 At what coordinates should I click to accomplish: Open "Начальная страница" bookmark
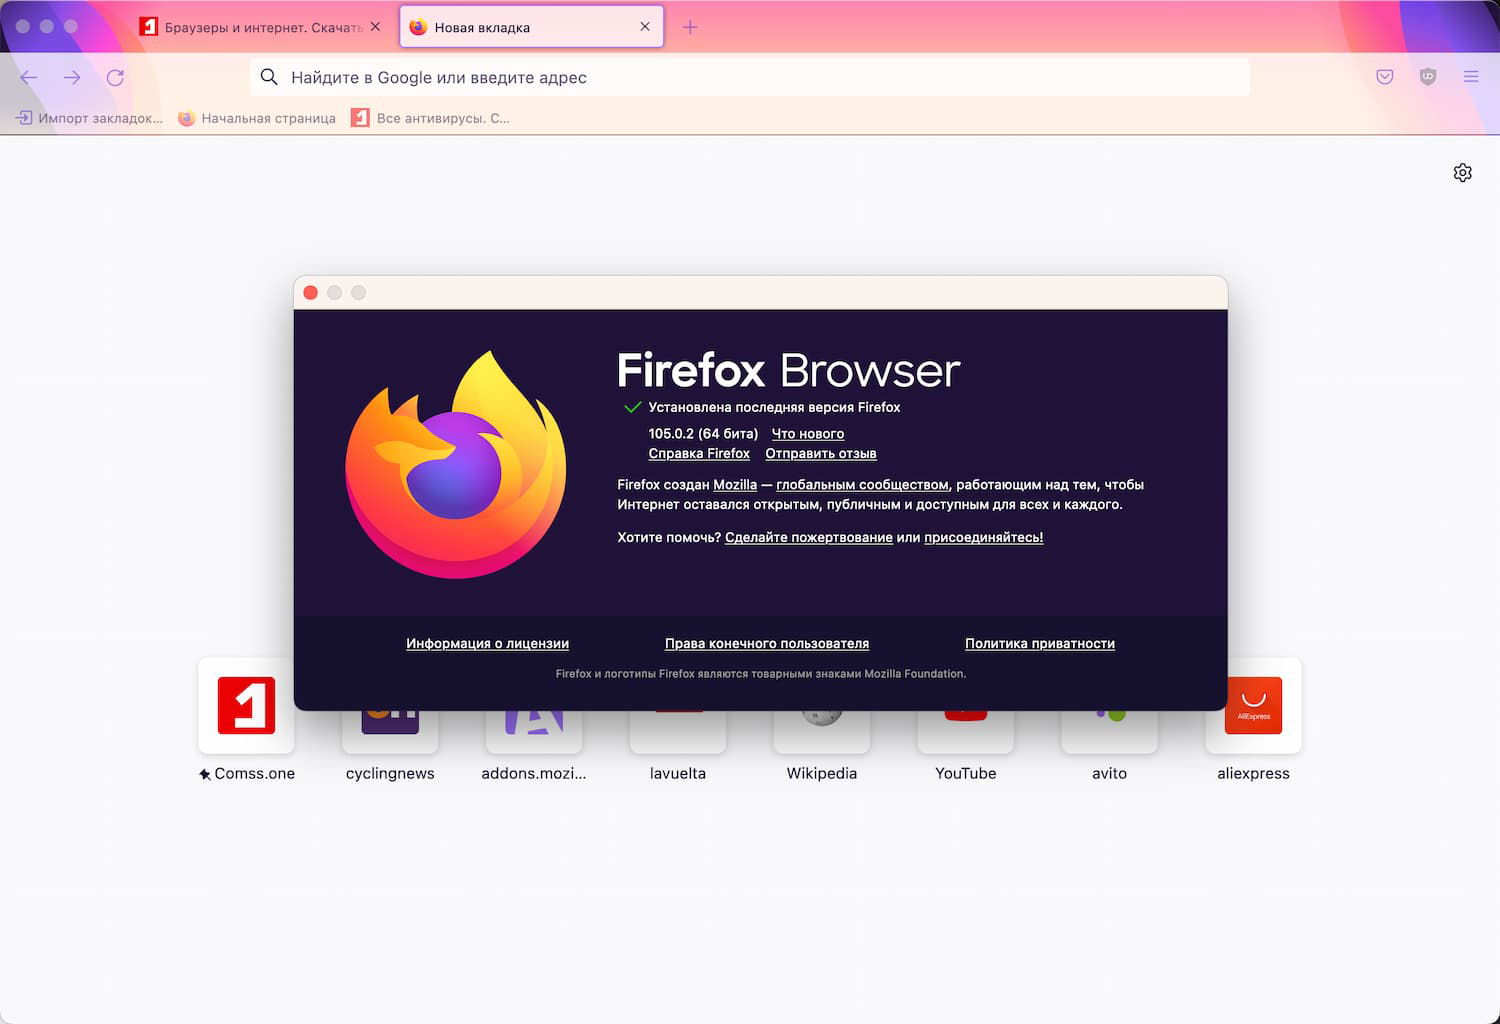[x=257, y=118]
